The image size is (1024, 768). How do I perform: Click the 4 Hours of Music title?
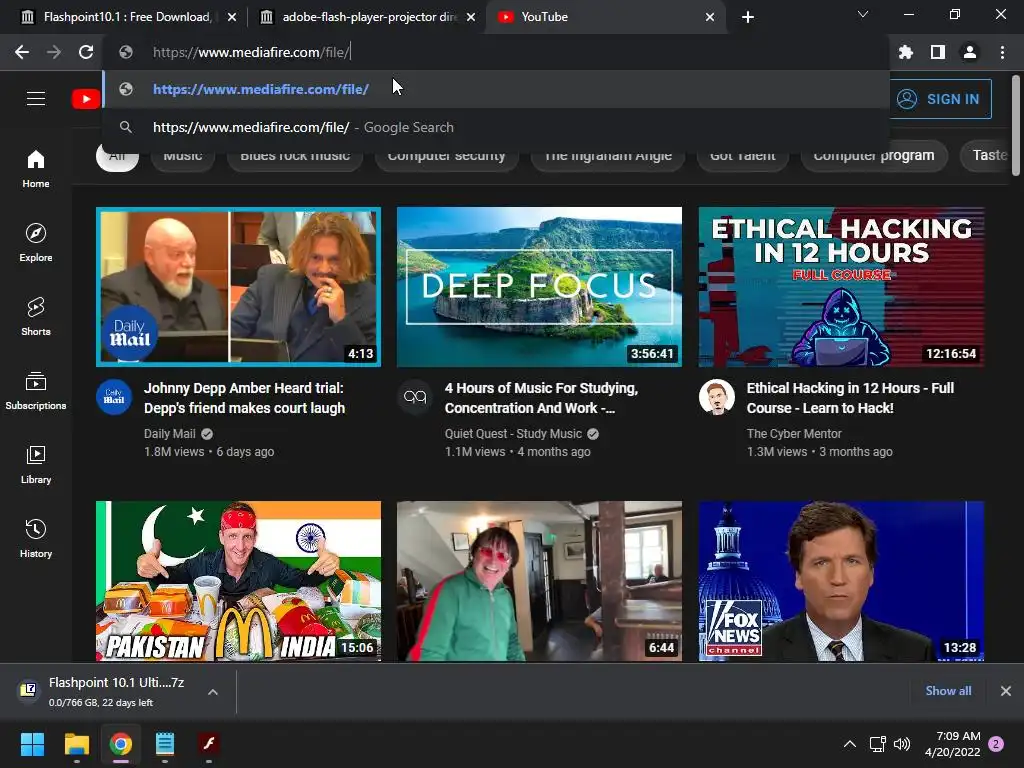click(541, 398)
